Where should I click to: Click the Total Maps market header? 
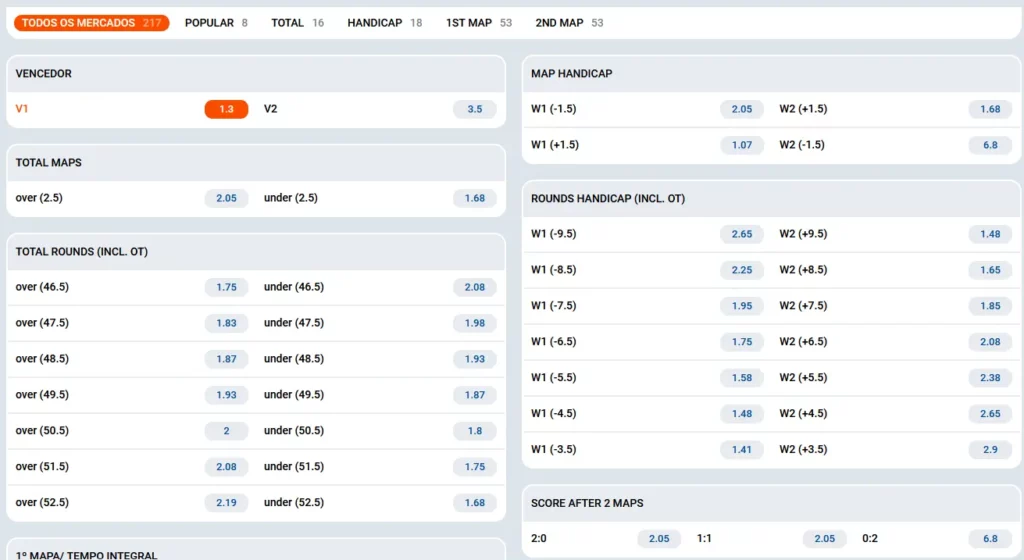coord(256,163)
